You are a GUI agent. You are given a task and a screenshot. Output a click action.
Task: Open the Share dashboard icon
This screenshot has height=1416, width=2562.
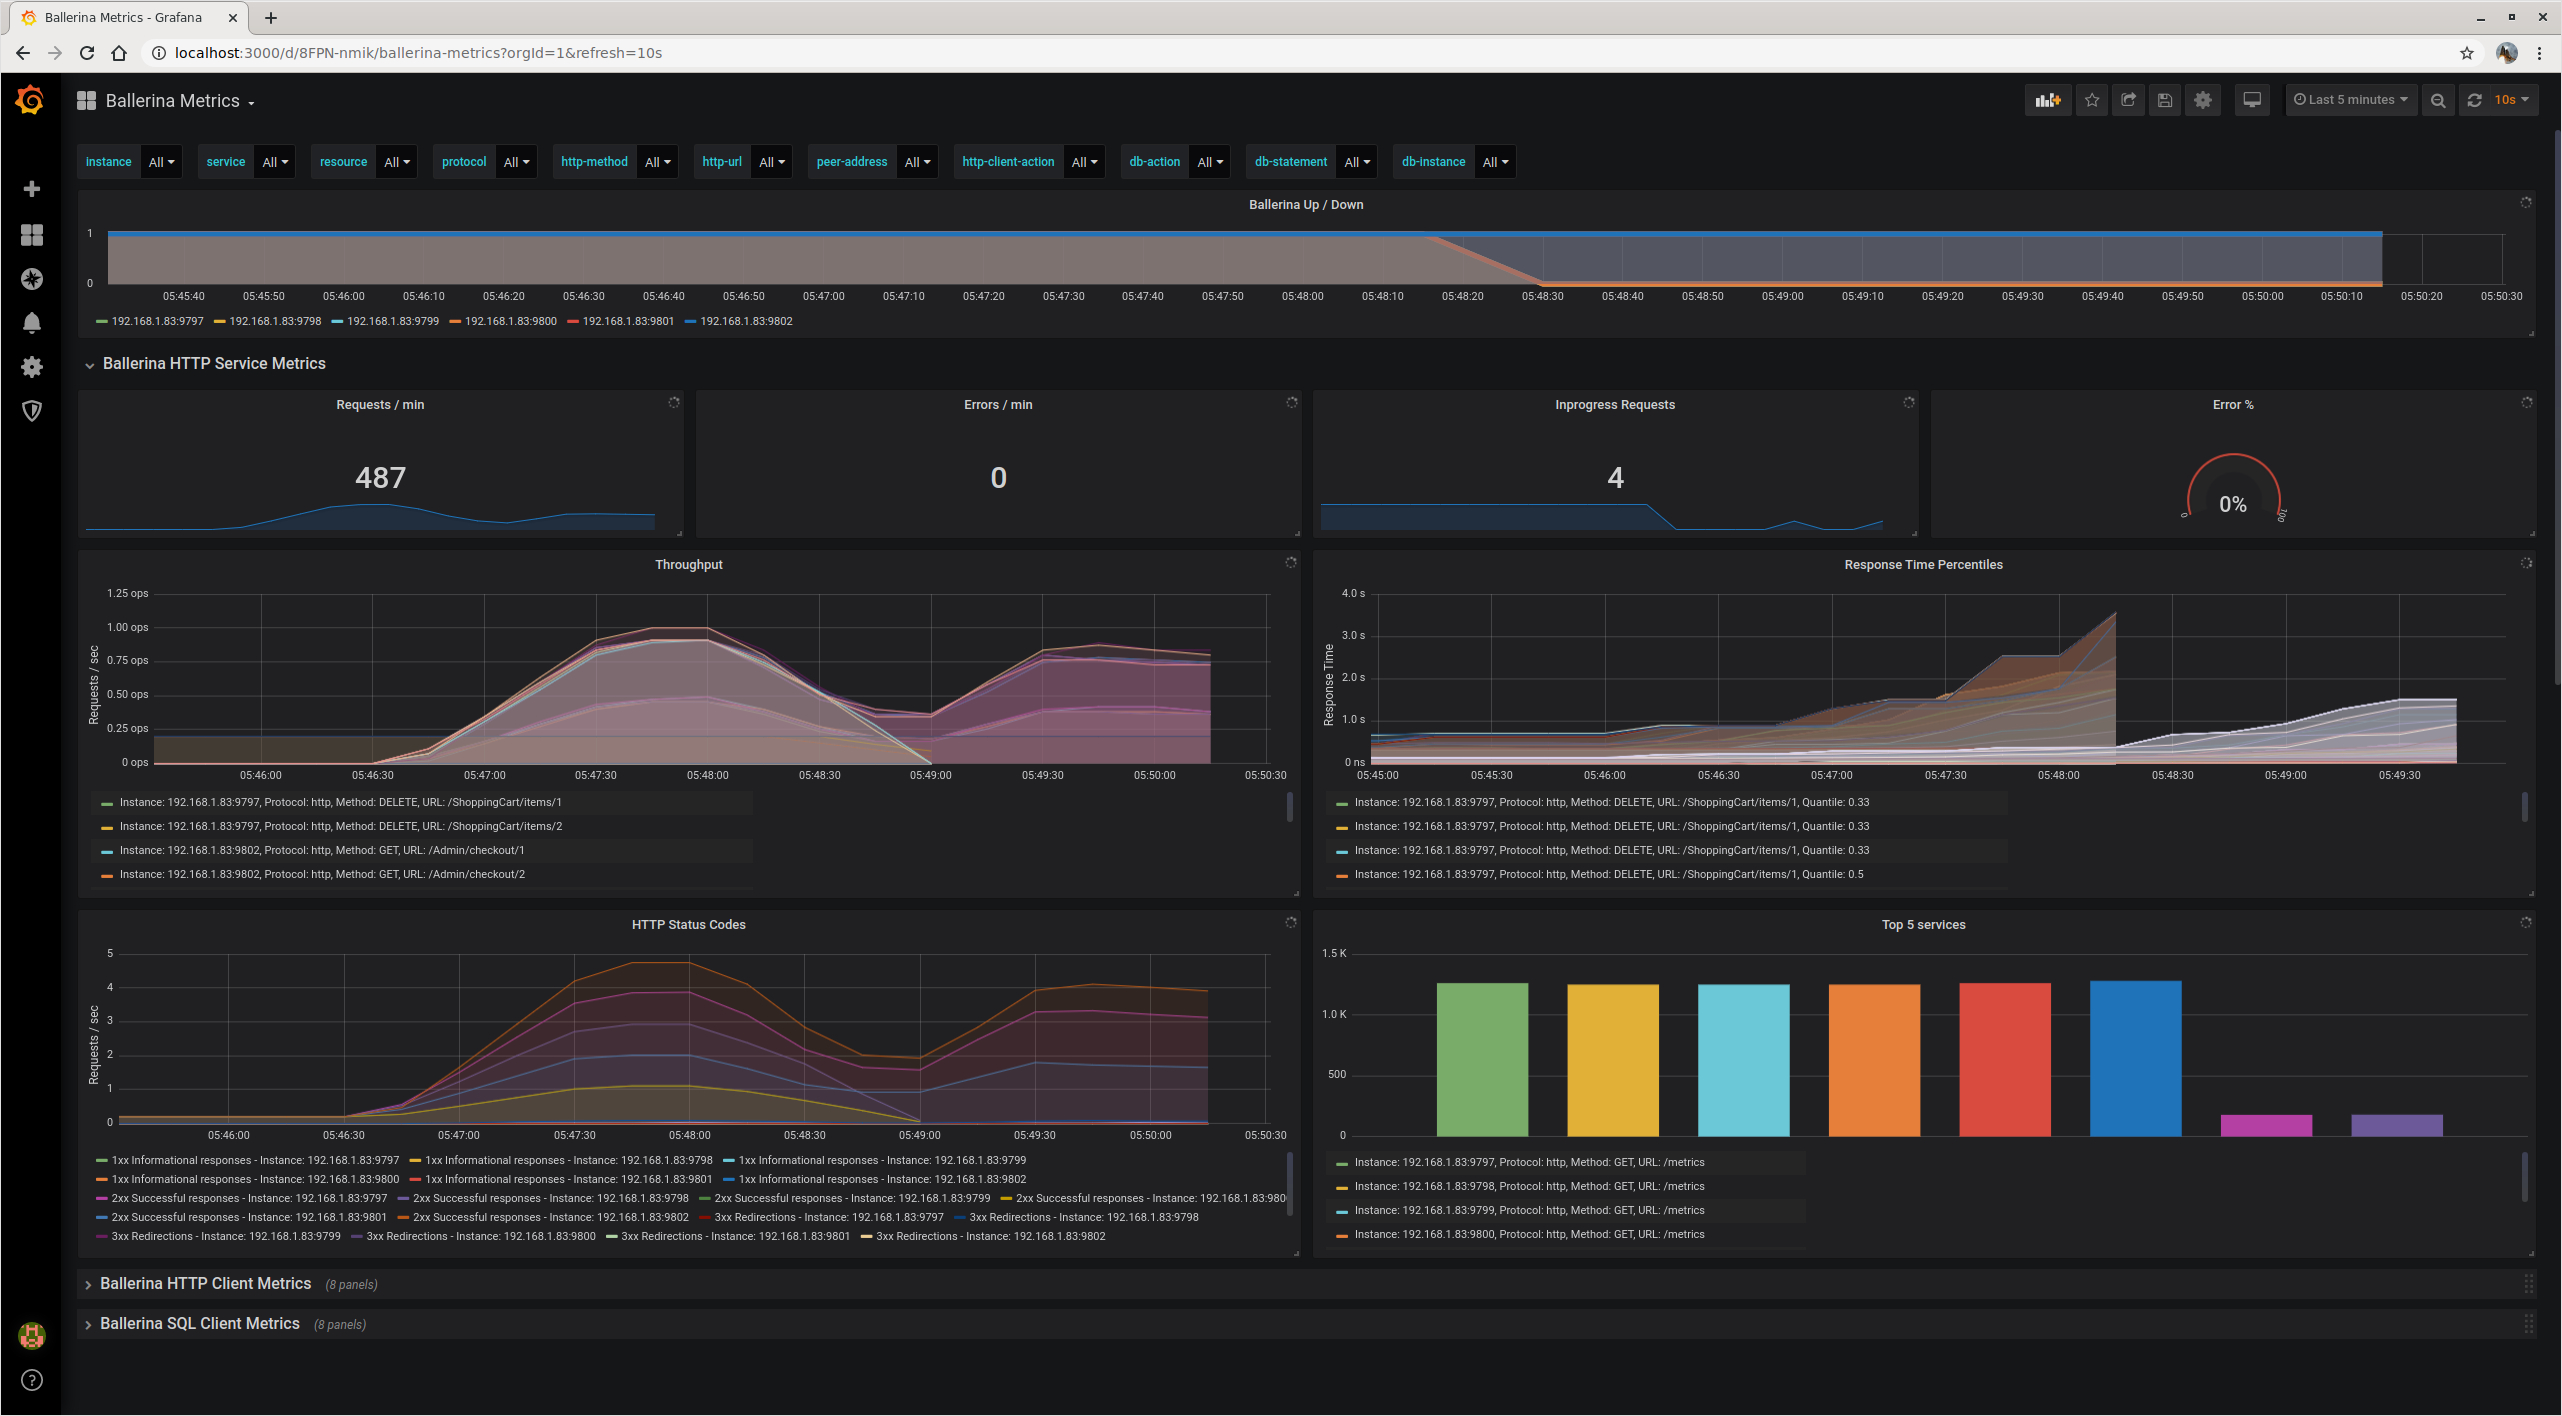2128,100
